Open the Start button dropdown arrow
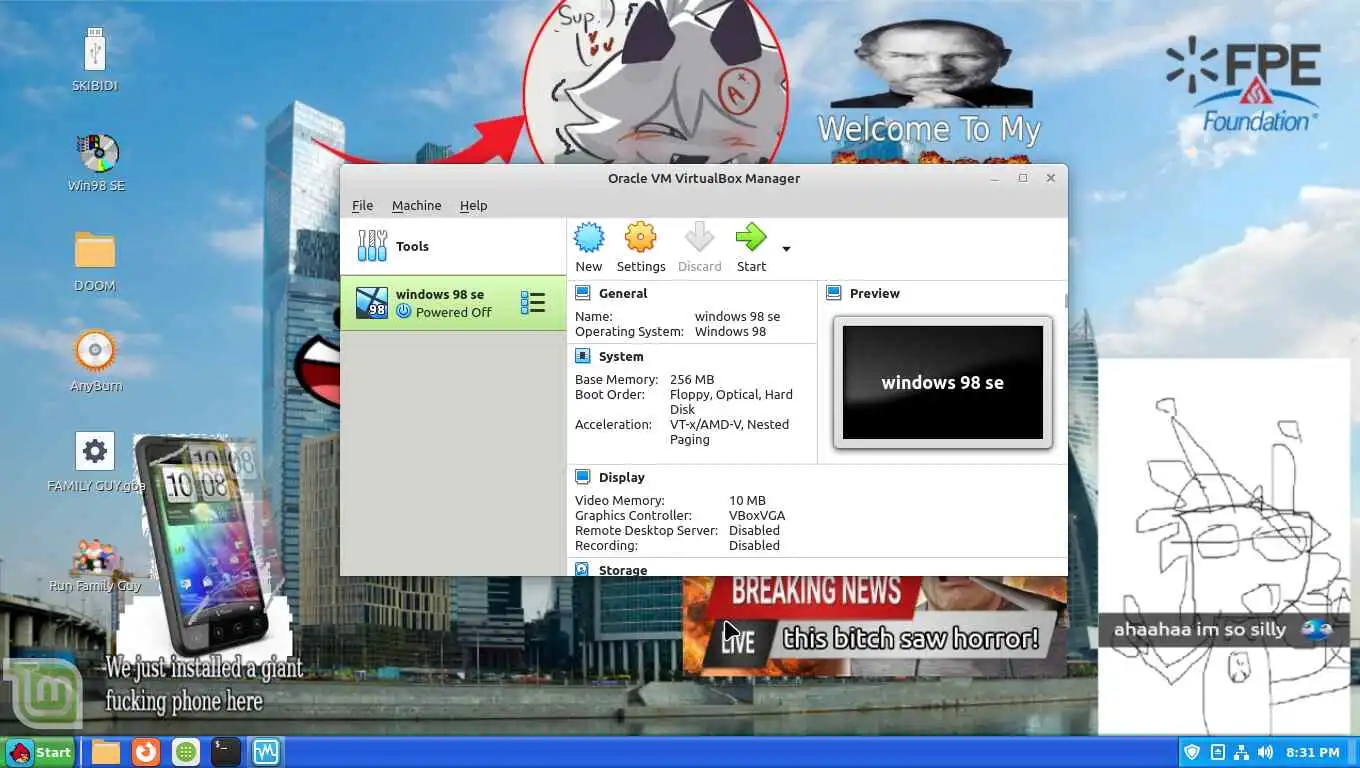Image resolution: width=1360 pixels, height=768 pixels. [786, 249]
